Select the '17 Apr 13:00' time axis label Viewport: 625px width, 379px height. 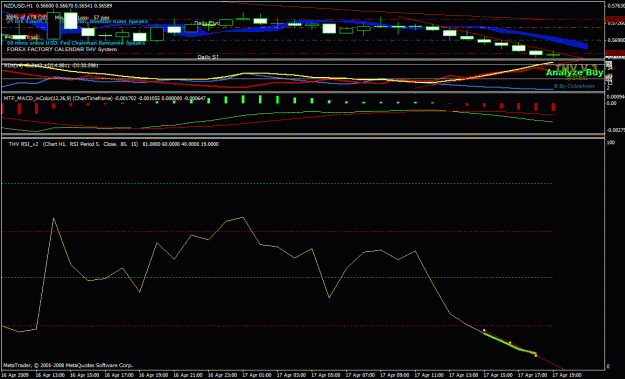coord(464,375)
